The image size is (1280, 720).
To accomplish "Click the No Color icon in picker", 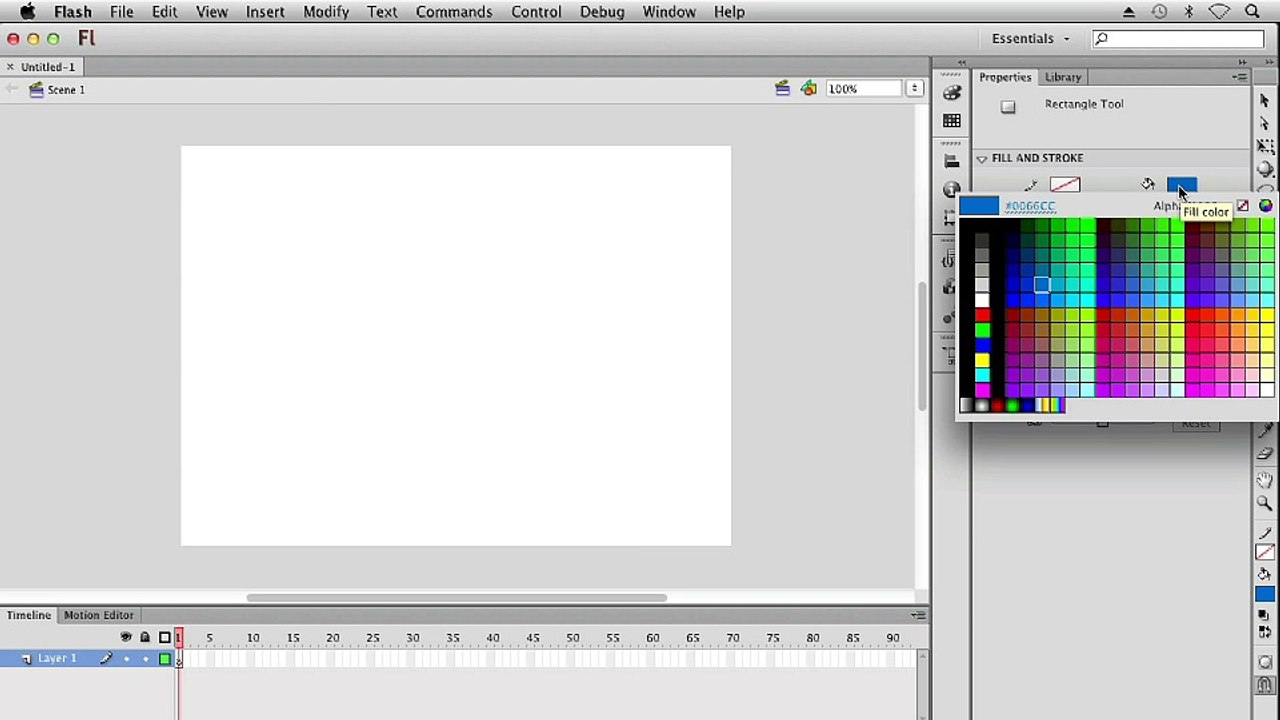I will [1242, 206].
